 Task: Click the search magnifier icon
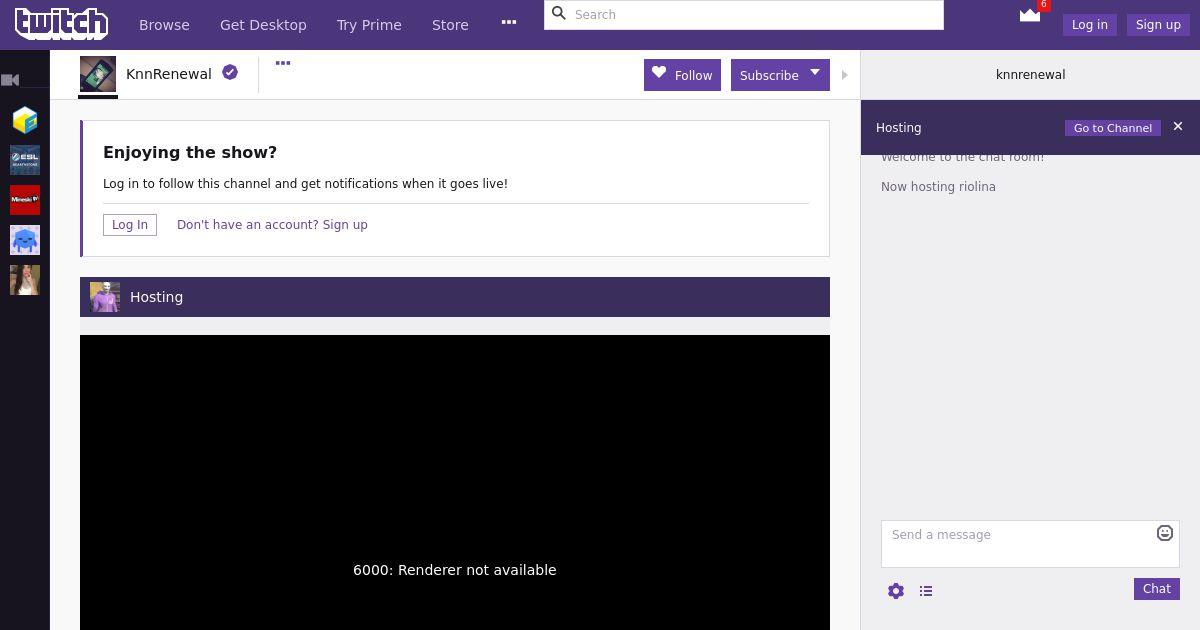(559, 14)
